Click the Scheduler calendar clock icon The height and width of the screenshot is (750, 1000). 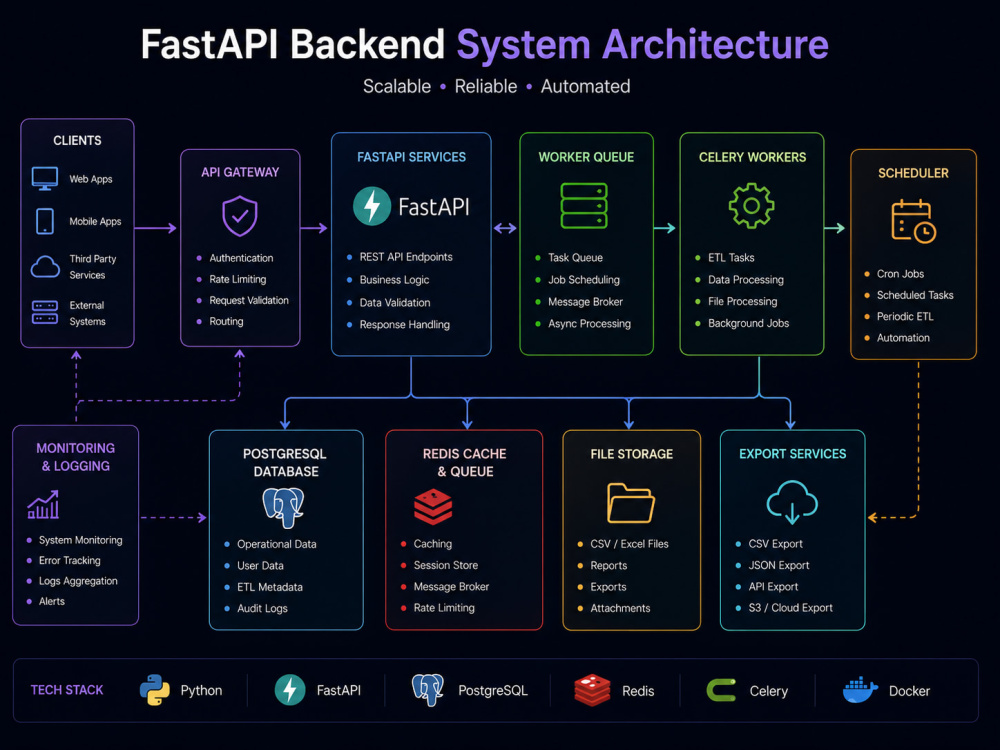913,221
